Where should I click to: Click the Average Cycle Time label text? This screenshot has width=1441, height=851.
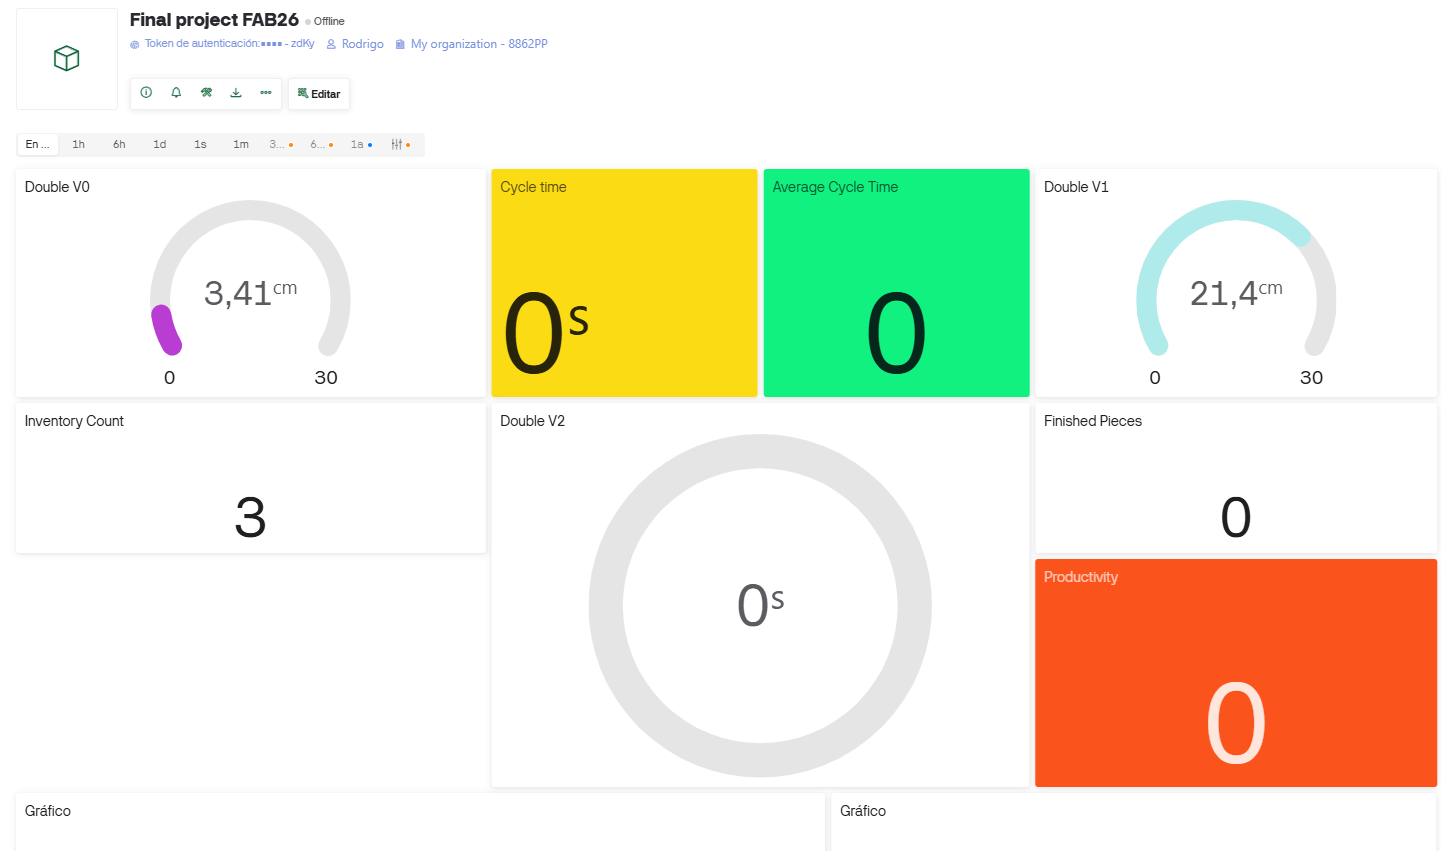pos(835,187)
